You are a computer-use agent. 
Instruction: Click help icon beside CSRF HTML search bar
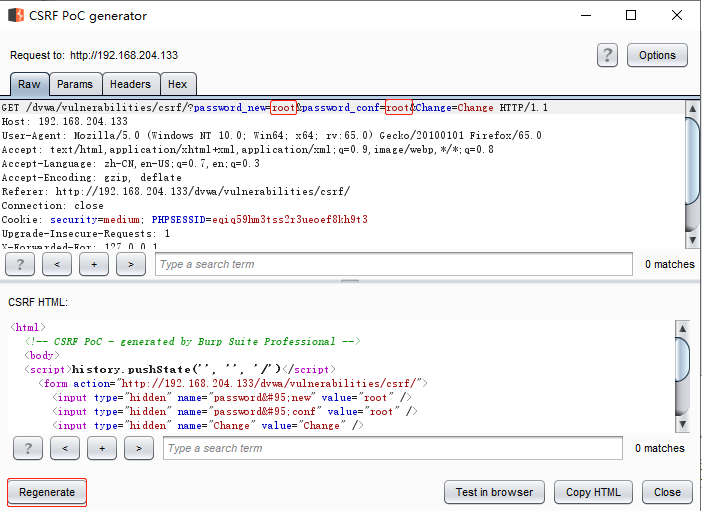pyautogui.click(x=28, y=448)
